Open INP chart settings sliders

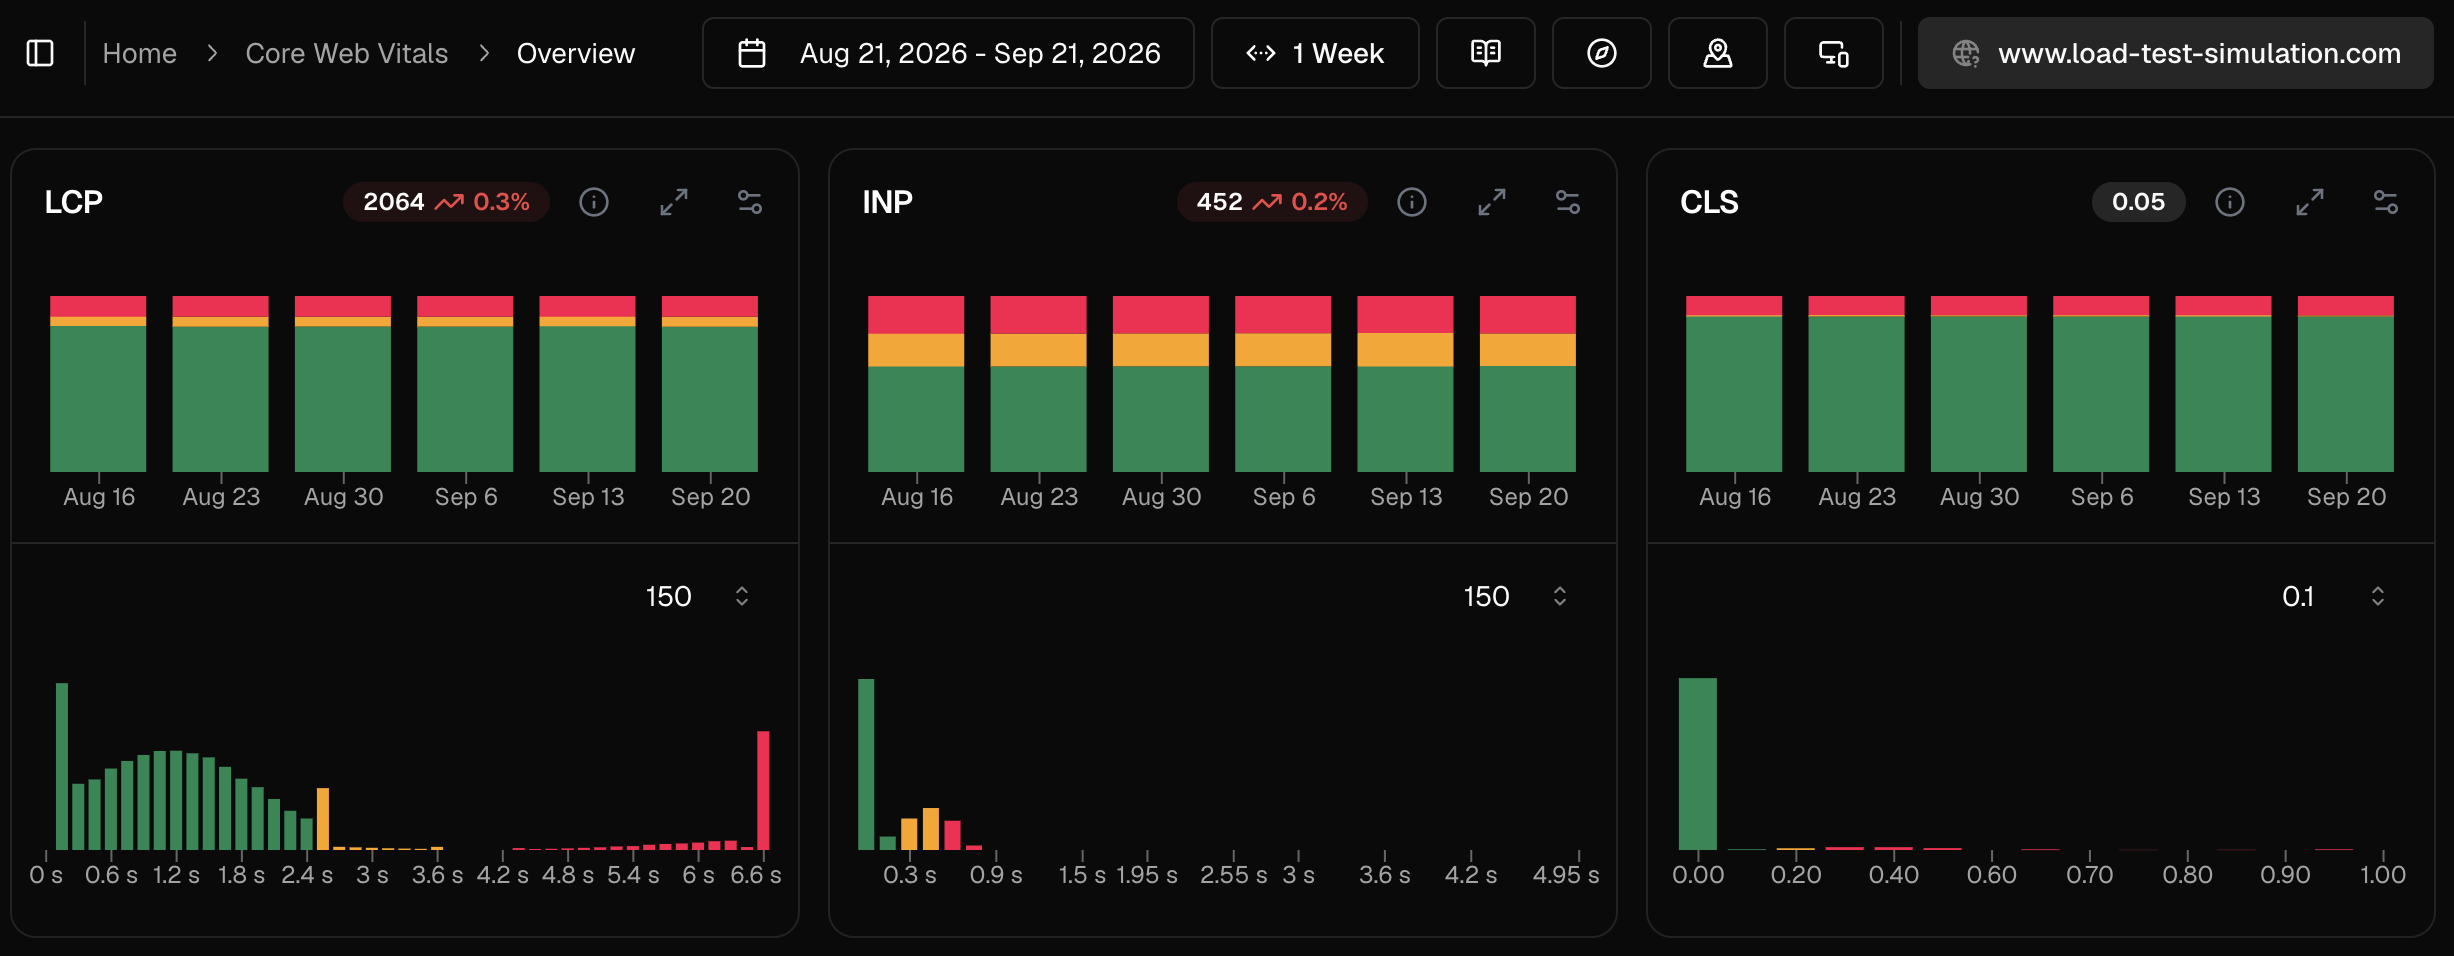1568,202
